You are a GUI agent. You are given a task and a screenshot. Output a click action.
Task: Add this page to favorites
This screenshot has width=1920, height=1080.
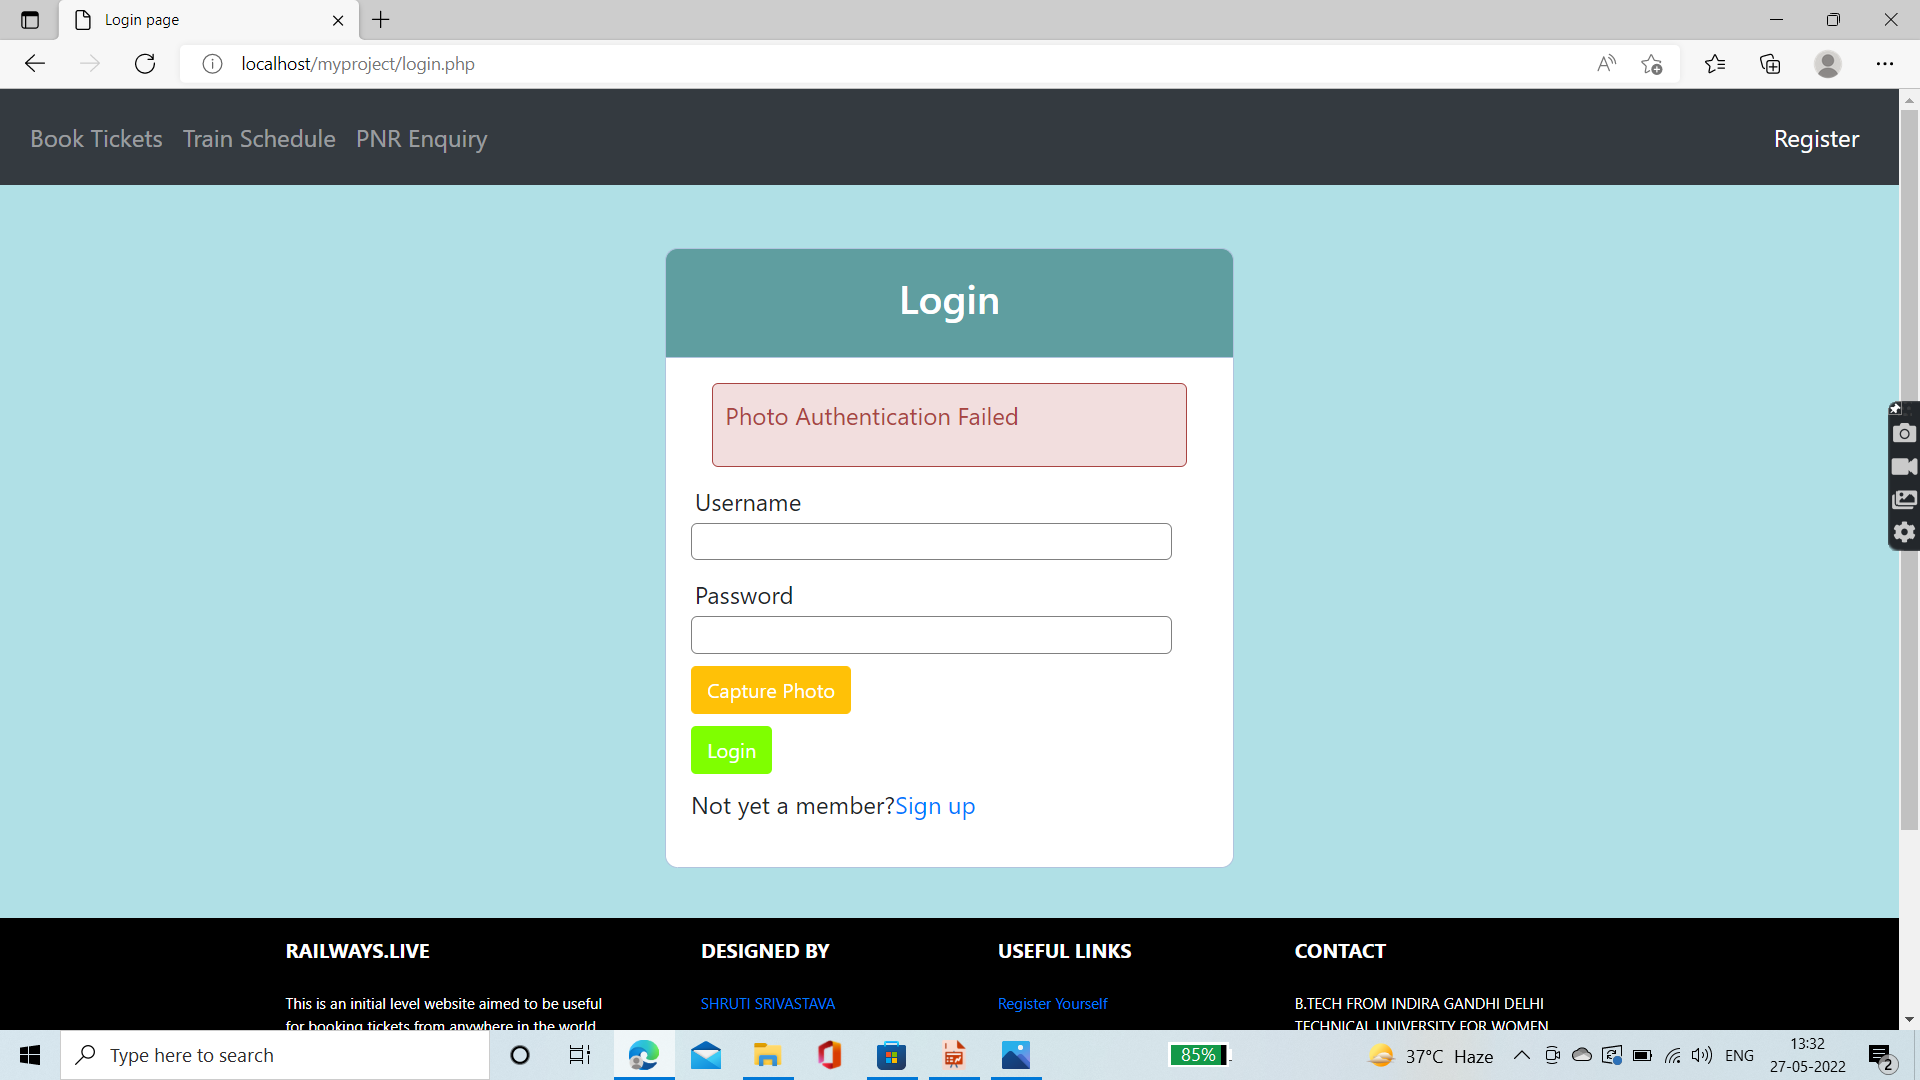pyautogui.click(x=1652, y=63)
